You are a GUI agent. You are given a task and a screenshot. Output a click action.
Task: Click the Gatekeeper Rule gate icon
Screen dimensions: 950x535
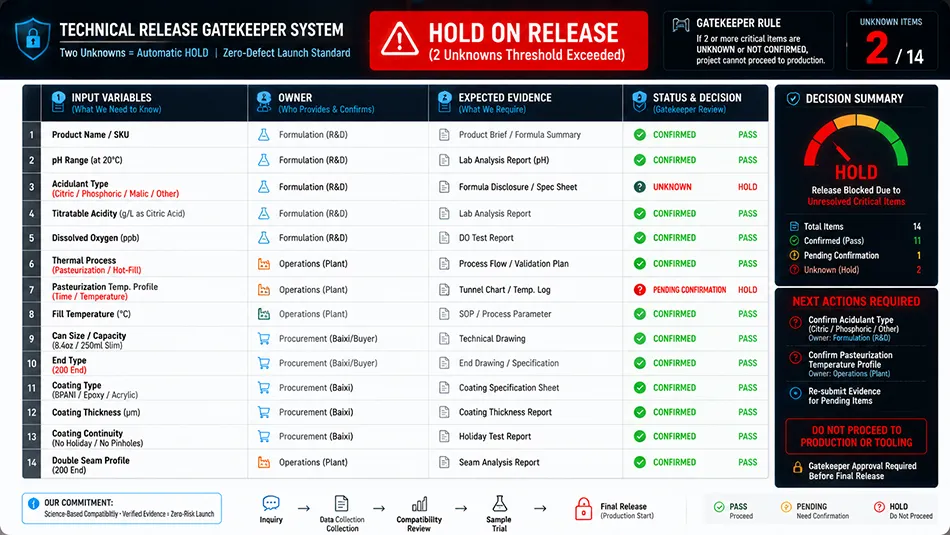coord(681,25)
